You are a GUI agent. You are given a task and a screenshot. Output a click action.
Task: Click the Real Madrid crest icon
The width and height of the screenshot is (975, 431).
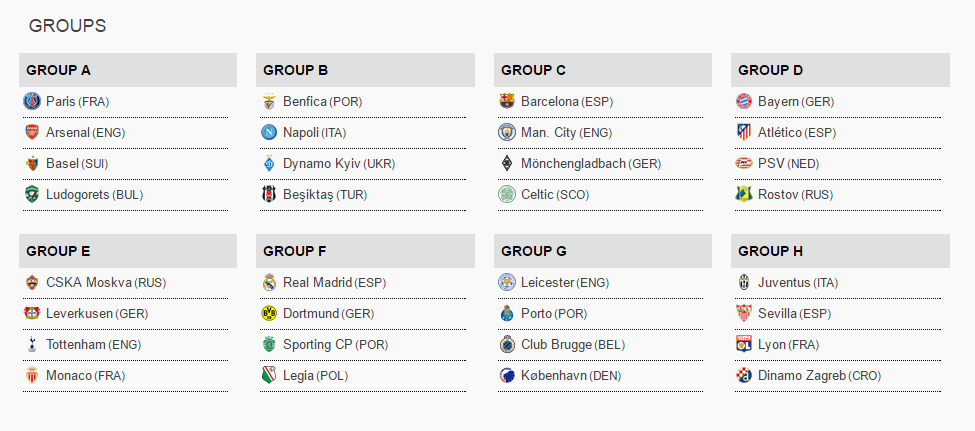coord(269,282)
